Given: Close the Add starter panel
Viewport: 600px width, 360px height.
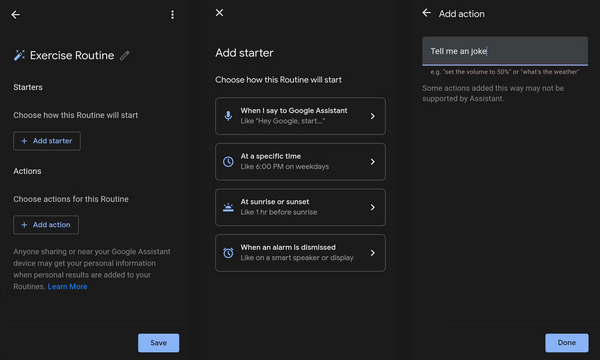Looking at the screenshot, I should click(x=219, y=13).
